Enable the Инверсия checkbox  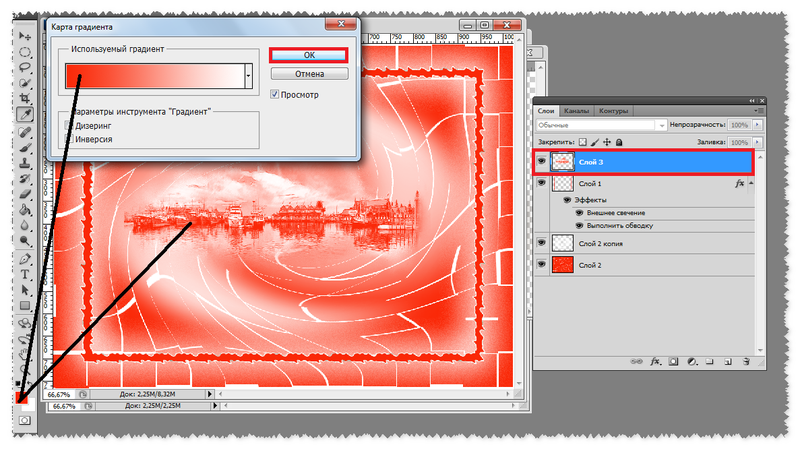69,139
